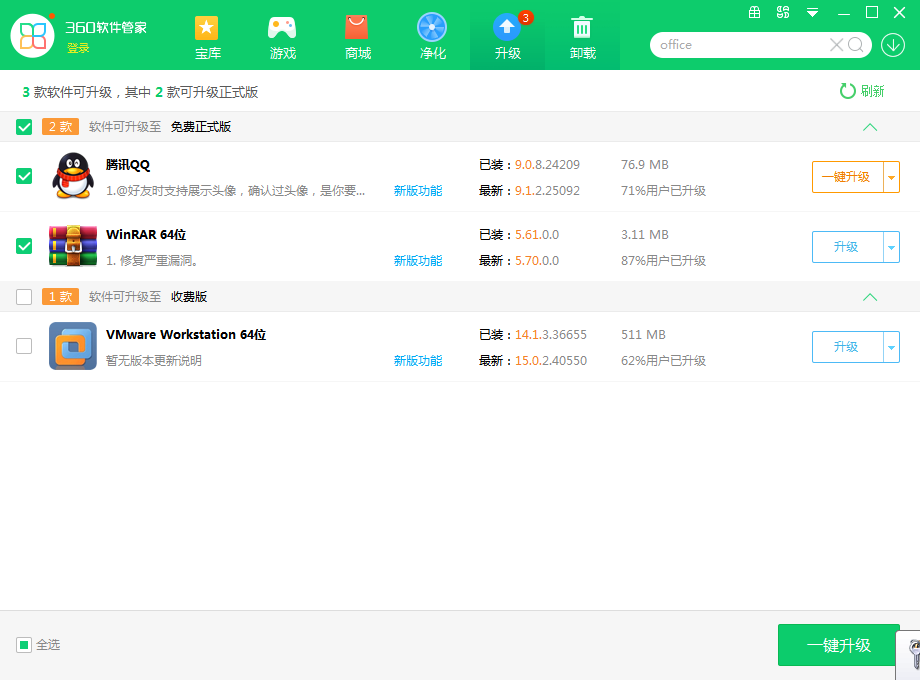Click 刷新 to refresh the upgrade list

[x=861, y=91]
